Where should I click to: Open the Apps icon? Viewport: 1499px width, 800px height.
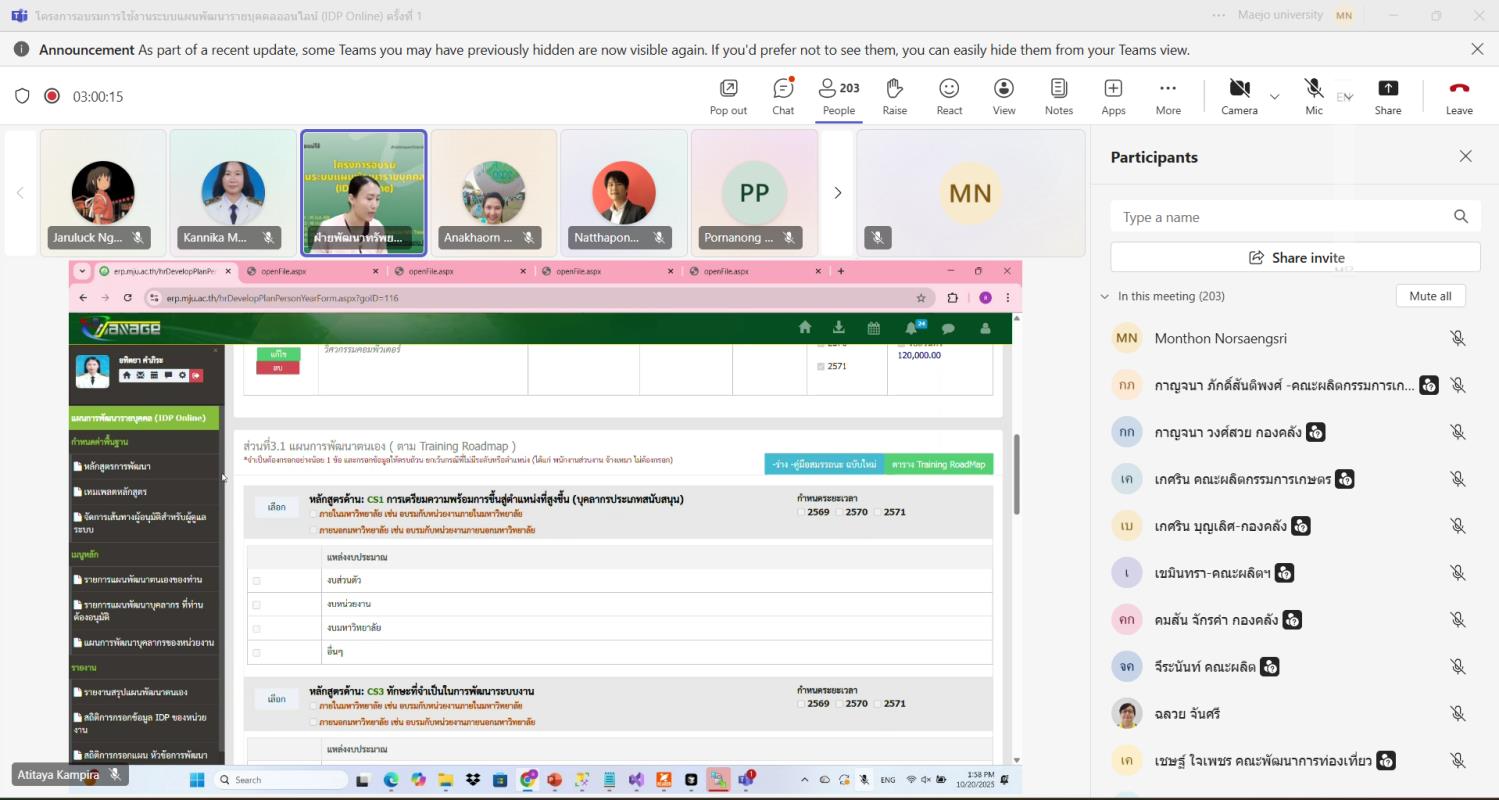pyautogui.click(x=1113, y=89)
